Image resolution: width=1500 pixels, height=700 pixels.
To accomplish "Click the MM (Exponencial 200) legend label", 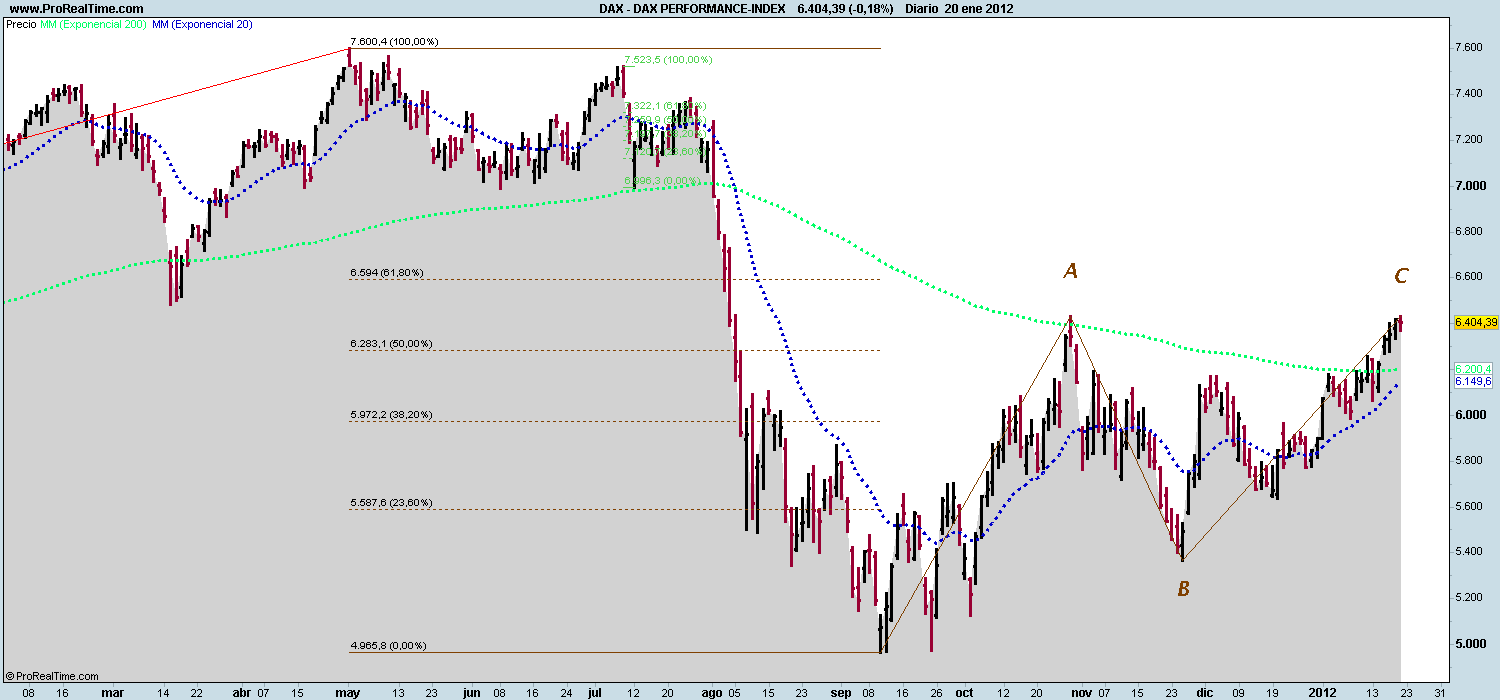I will click(93, 22).
